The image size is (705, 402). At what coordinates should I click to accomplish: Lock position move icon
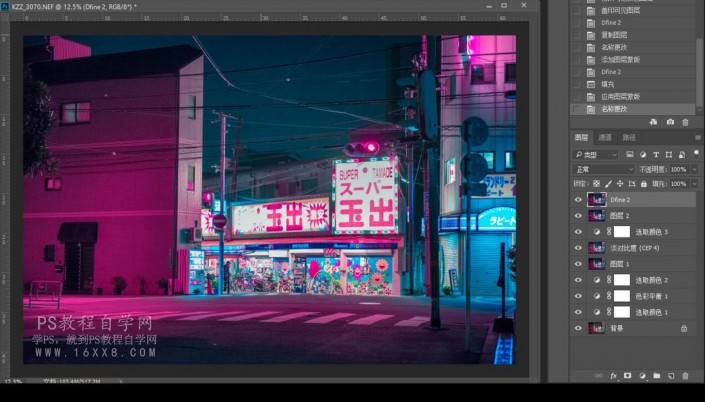[x=620, y=184]
